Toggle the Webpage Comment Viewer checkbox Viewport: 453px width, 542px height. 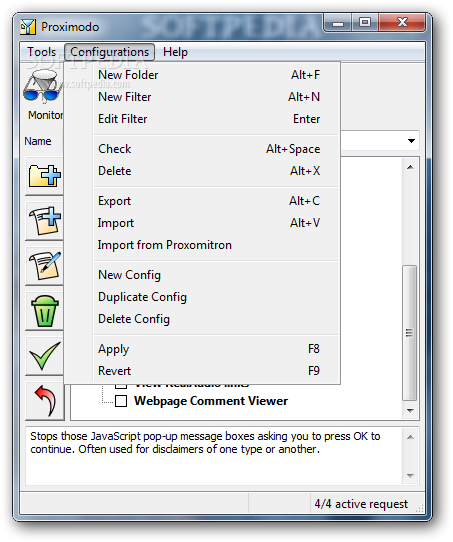[x=121, y=401]
